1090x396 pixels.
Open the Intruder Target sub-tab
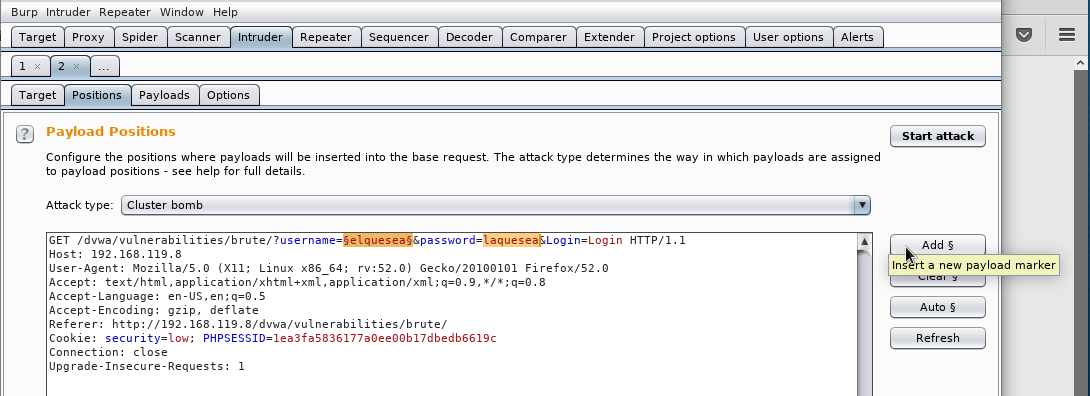(38, 95)
